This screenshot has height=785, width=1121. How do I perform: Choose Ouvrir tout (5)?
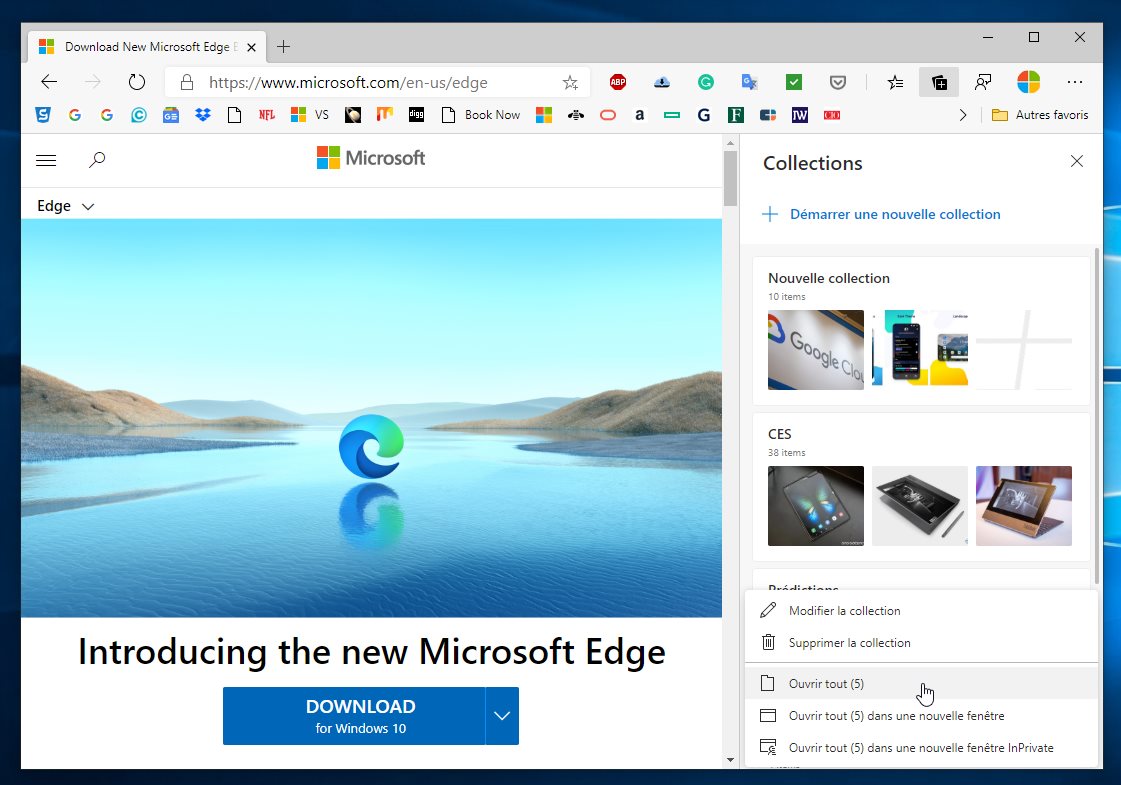921,683
